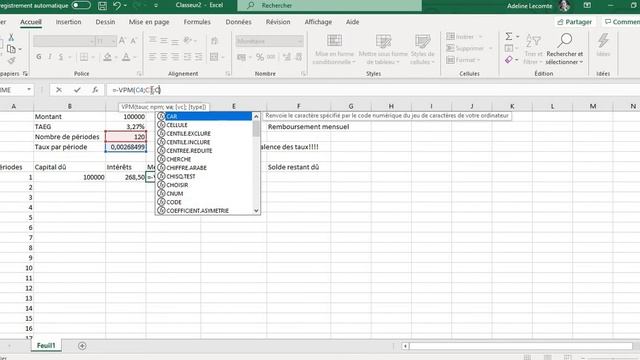Click the increase font size icon
The width and height of the screenshot is (640, 360).
click(122, 41)
